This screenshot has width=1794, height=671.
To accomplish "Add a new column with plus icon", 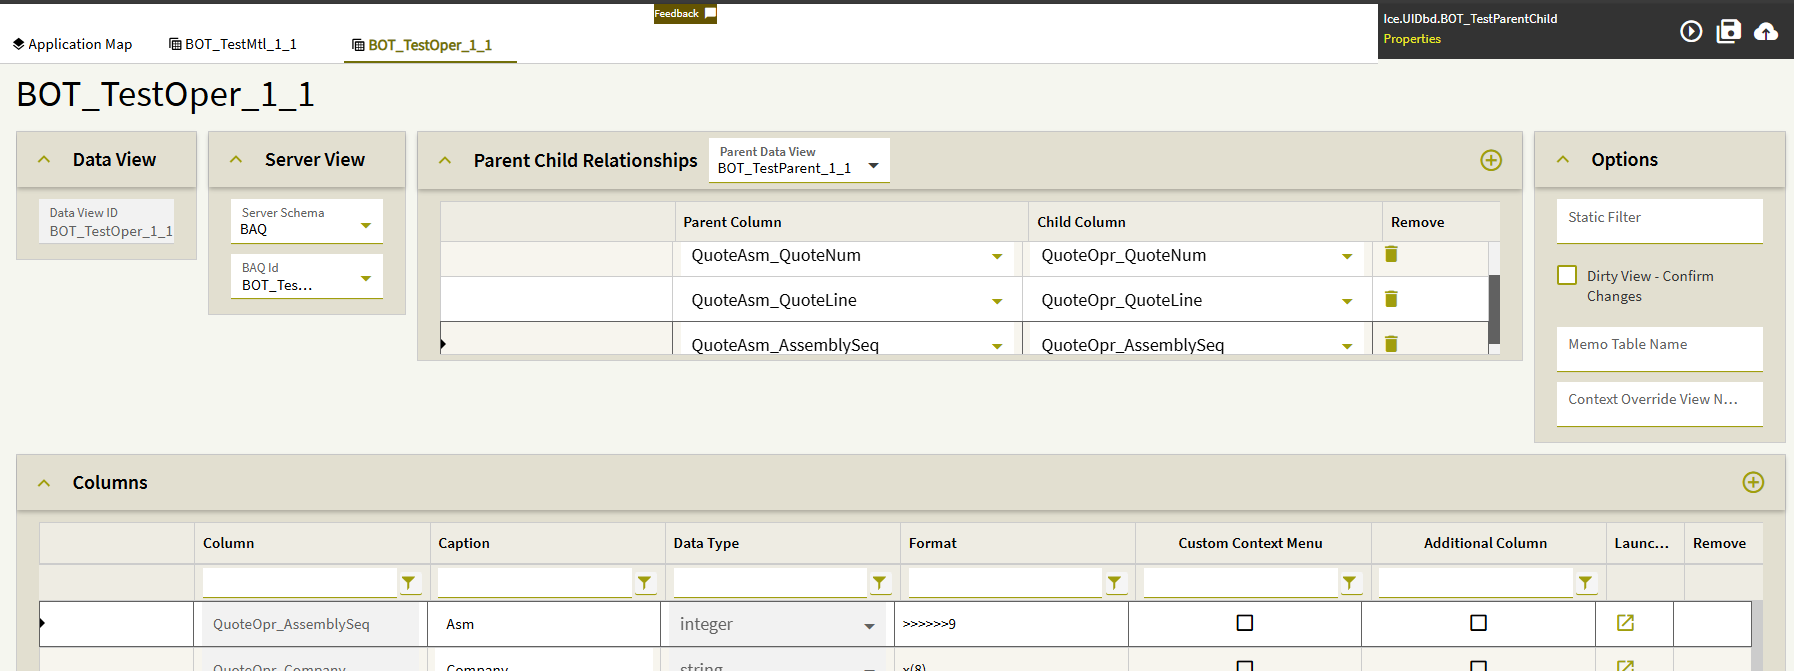I will click(1753, 483).
